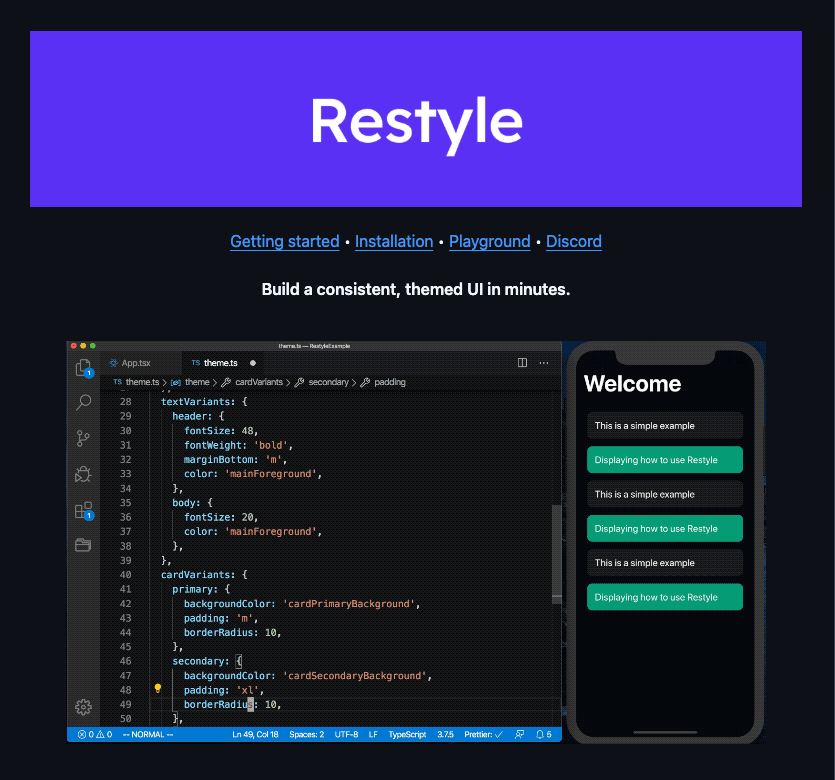
Task: Open the Debug bug icon
Action: pos(83,474)
